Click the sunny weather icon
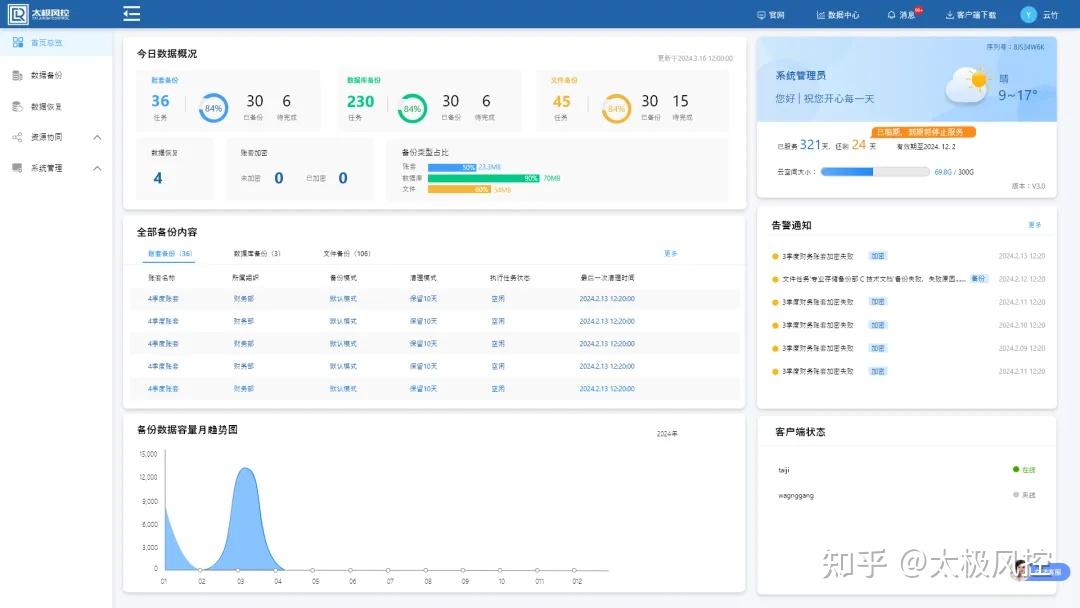Viewport: 1080px width, 608px height. pyautogui.click(x=969, y=85)
